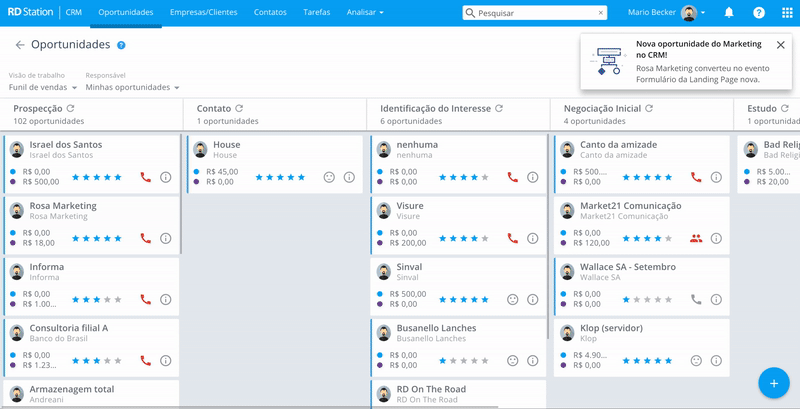Click the phone icon on Consultoria filial A card
The height and width of the screenshot is (409, 800).
point(145,361)
